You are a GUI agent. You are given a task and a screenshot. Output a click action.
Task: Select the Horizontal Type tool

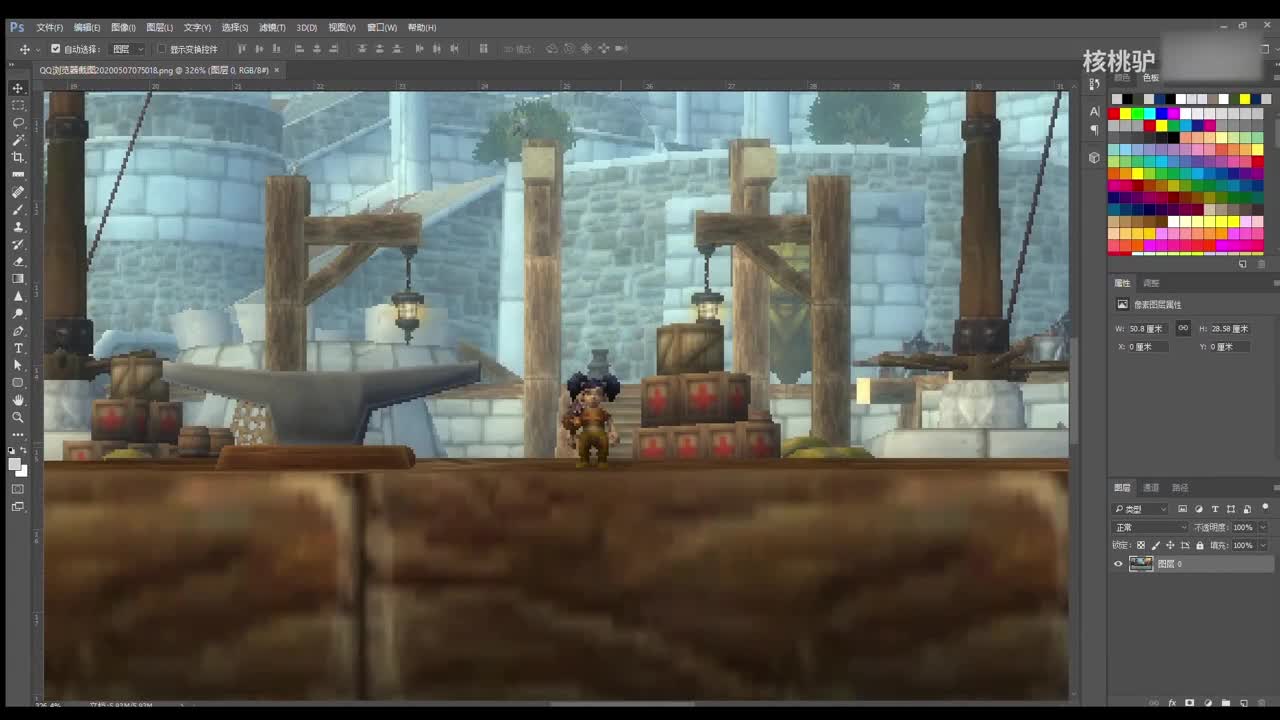pyautogui.click(x=18, y=348)
